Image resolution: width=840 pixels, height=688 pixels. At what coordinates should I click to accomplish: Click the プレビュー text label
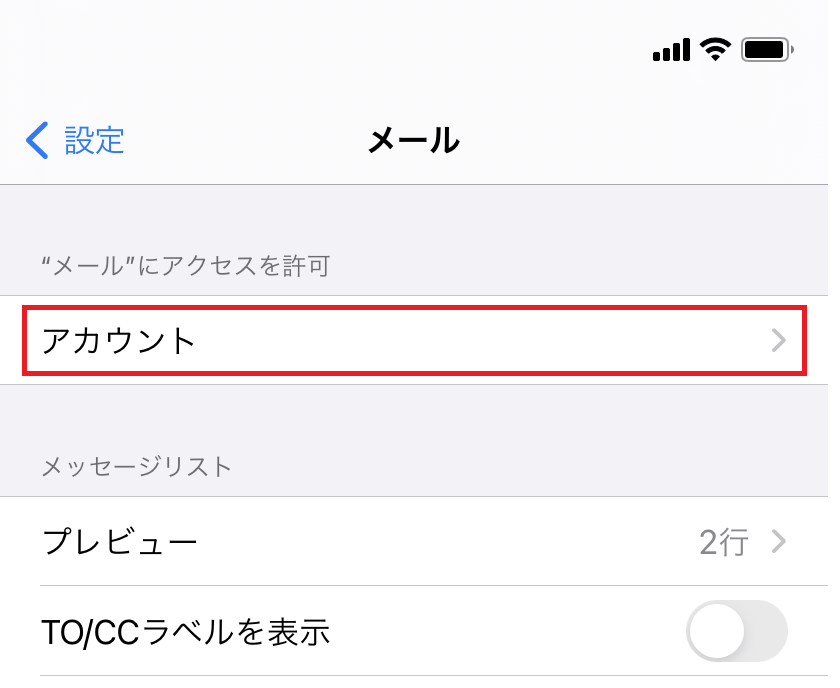[x=119, y=542]
